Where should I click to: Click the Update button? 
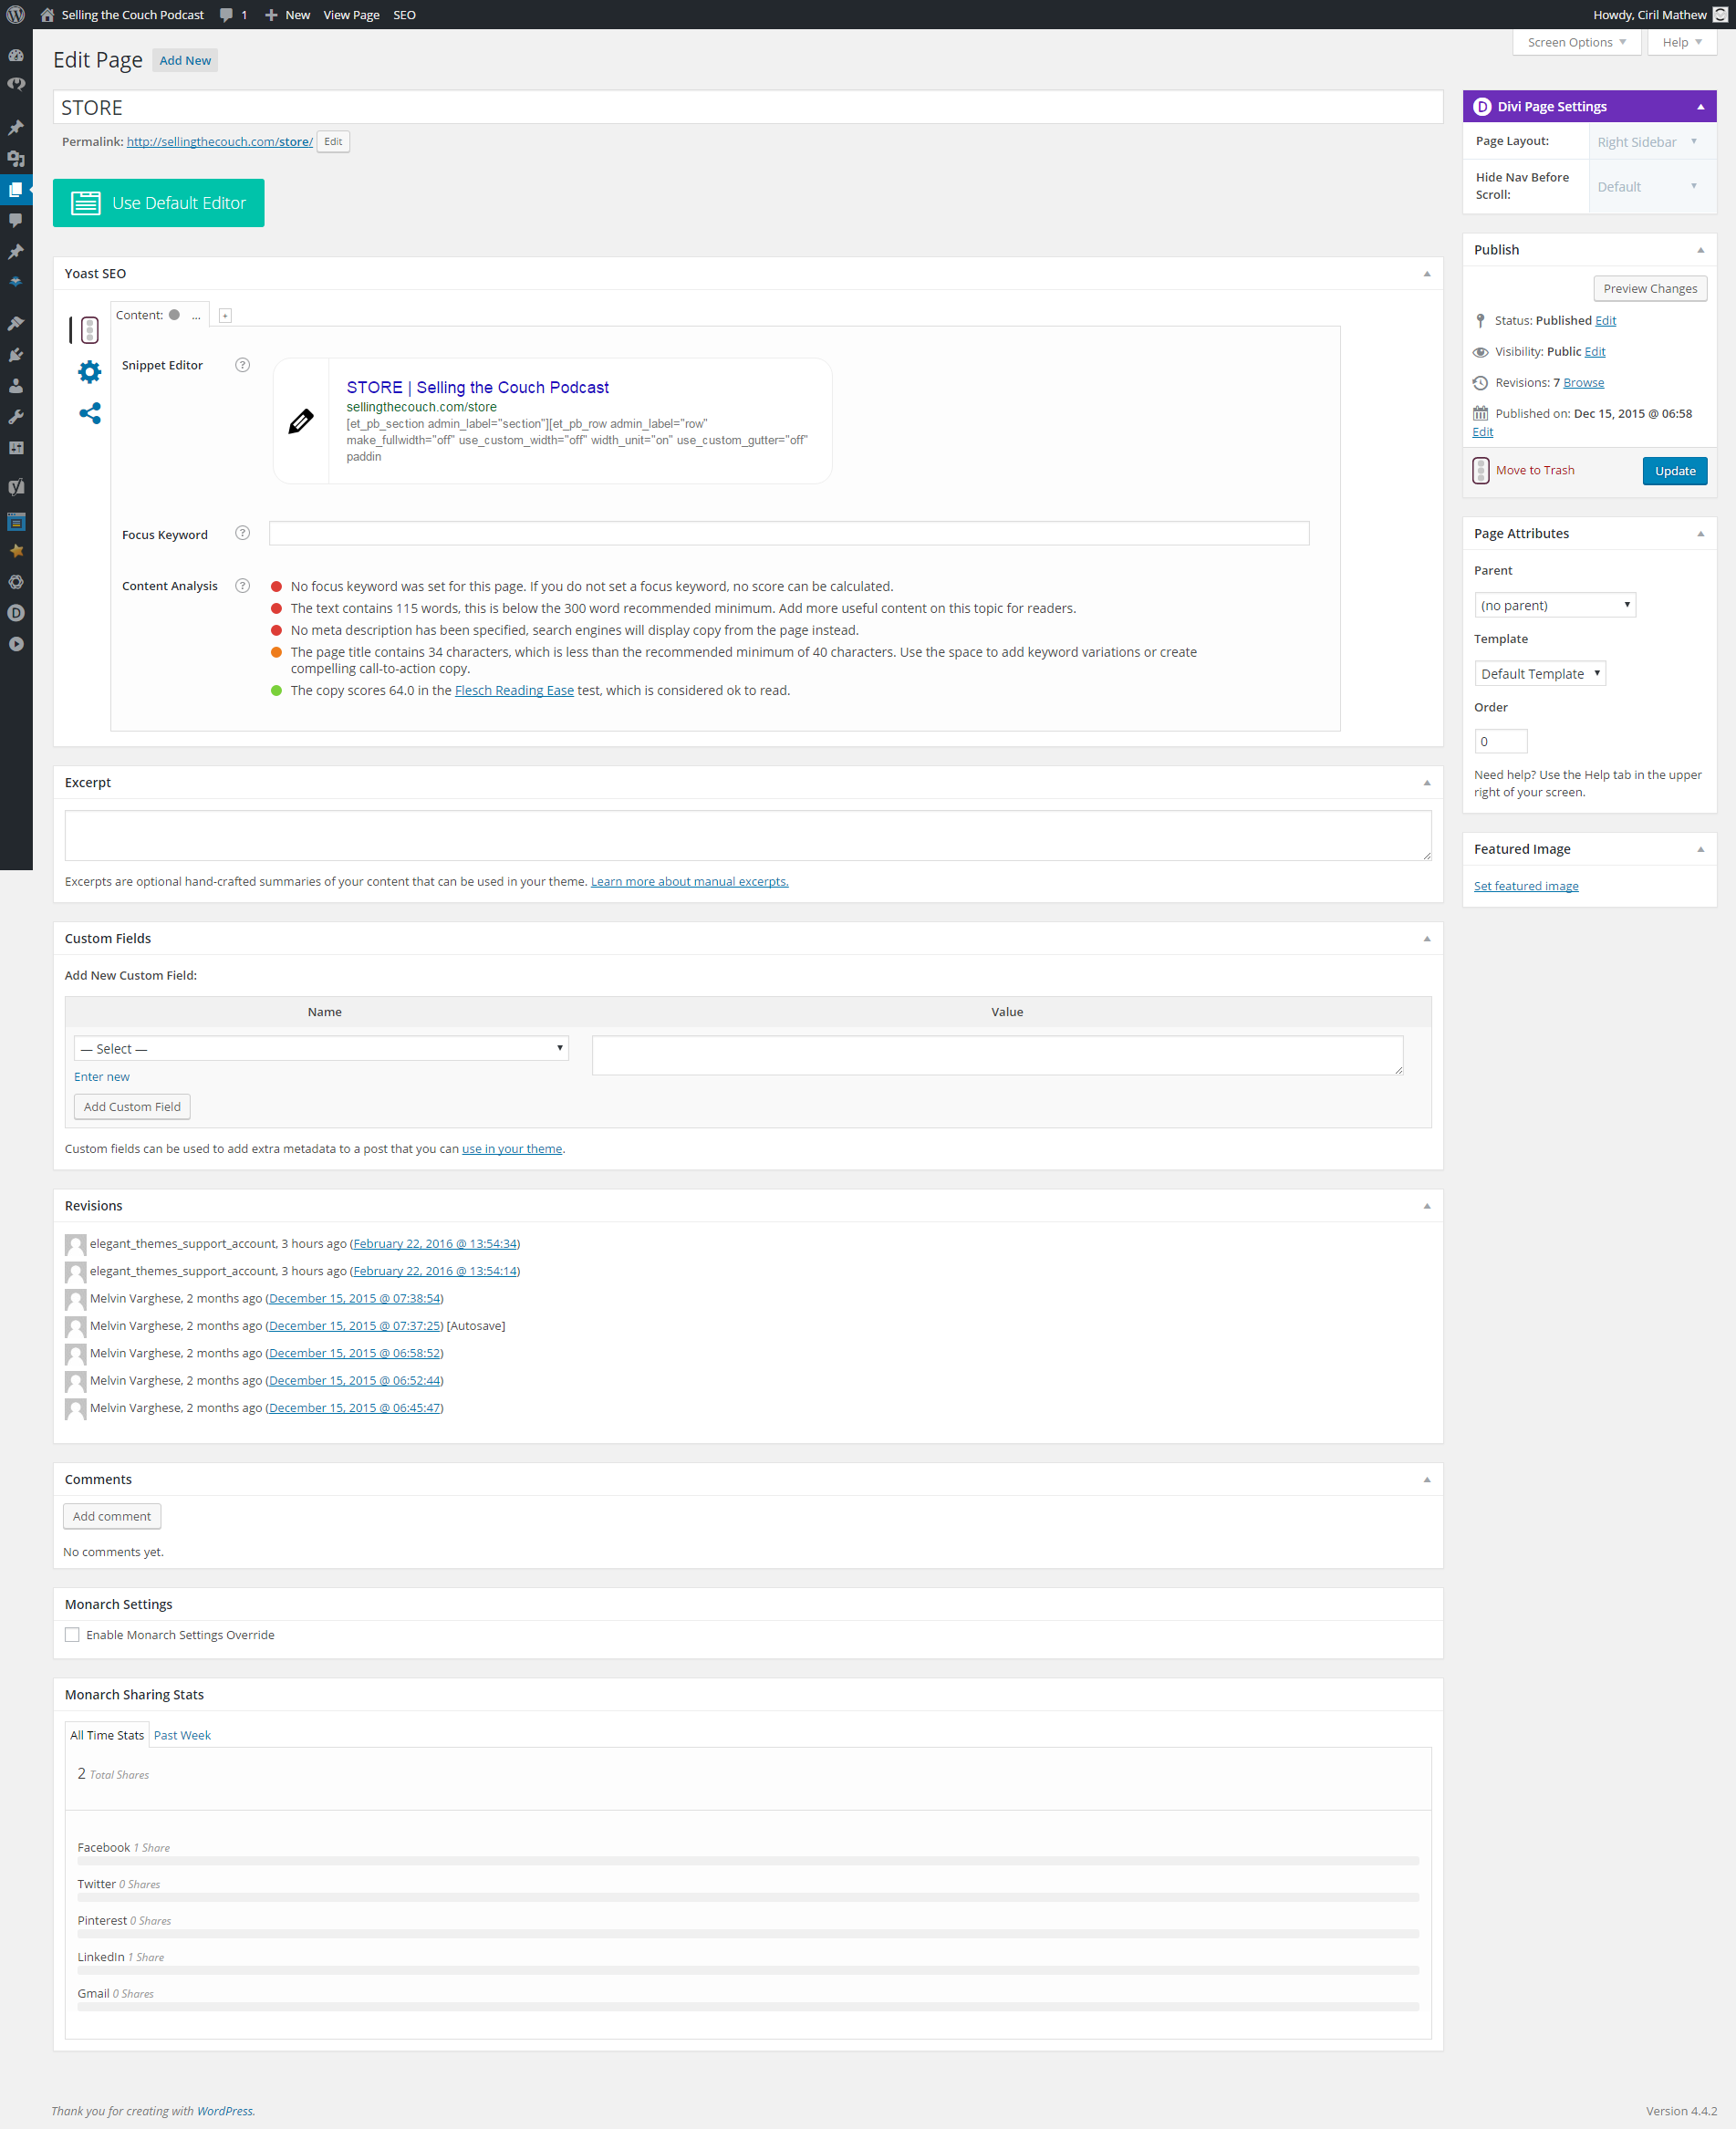click(1674, 471)
